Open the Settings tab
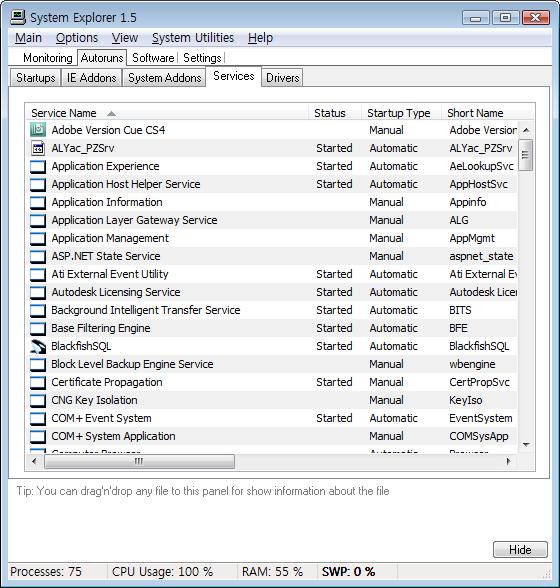The width and height of the screenshot is (560, 588). pos(202,58)
